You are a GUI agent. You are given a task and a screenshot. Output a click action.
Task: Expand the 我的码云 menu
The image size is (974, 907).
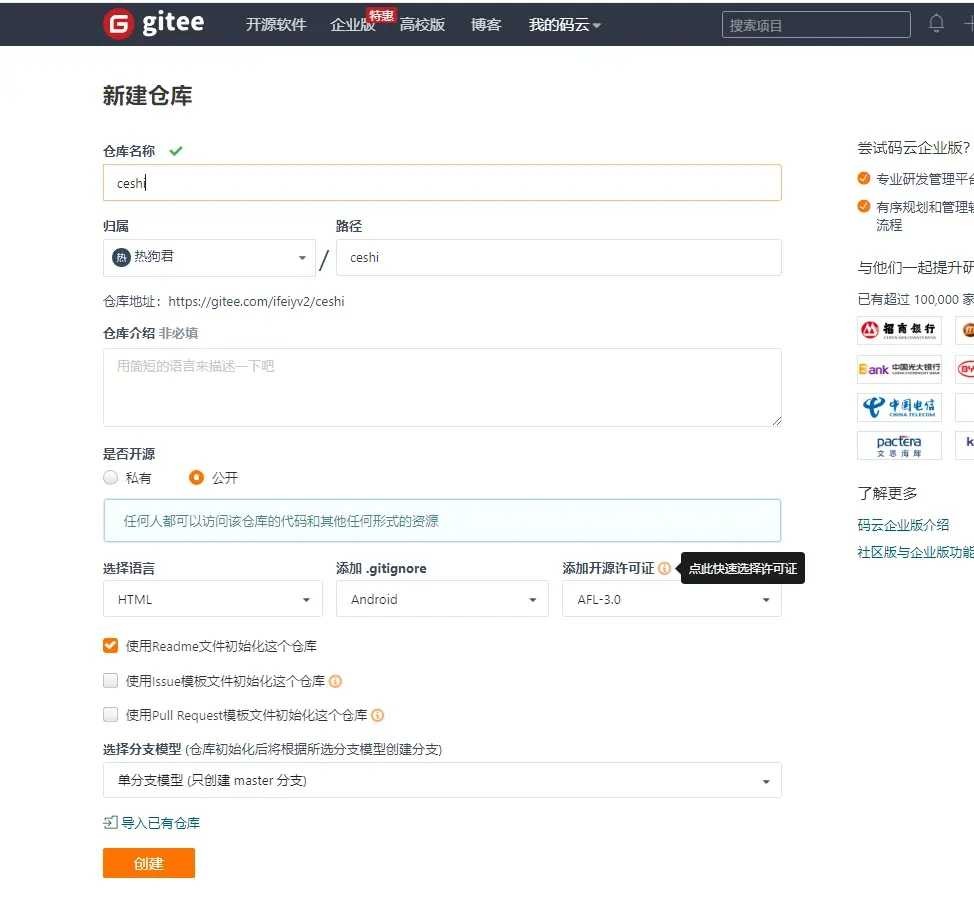564,25
